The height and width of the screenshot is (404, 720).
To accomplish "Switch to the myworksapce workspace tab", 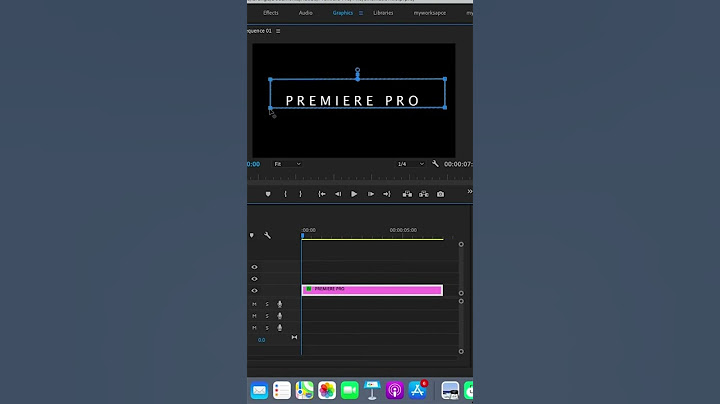I will tap(429, 13).
